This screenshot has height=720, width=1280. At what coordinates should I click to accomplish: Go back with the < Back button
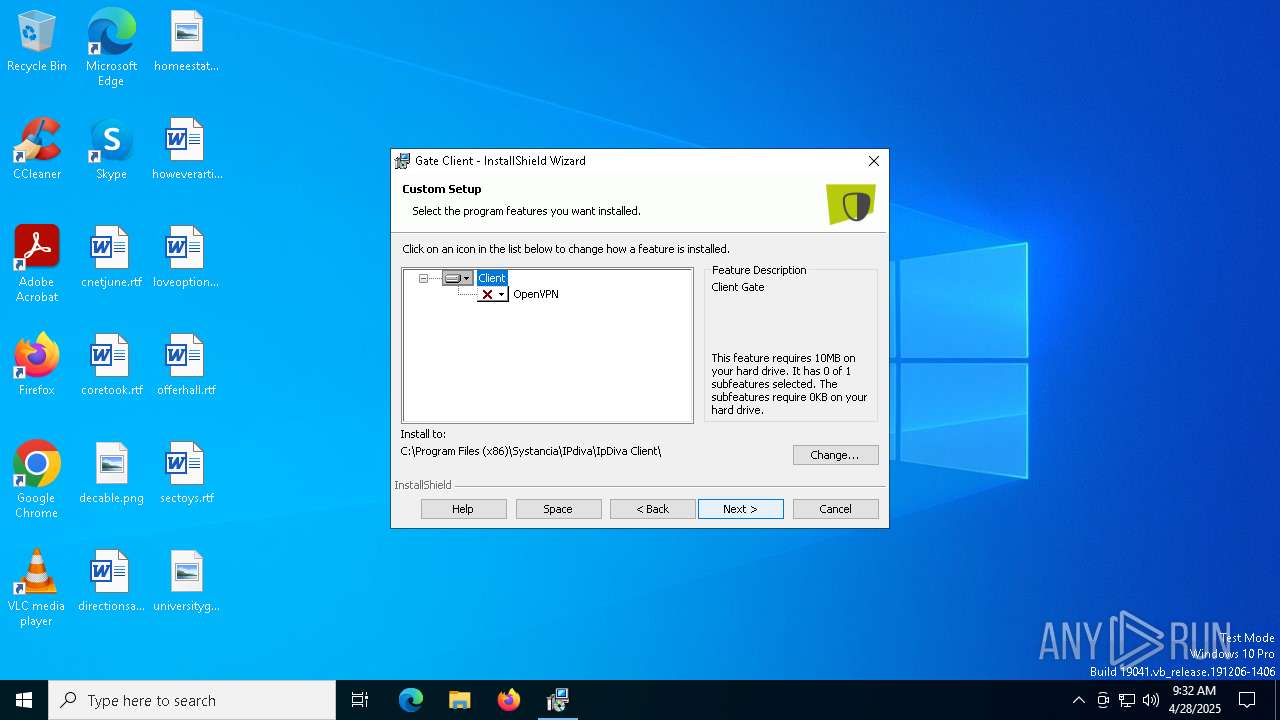tap(652, 509)
